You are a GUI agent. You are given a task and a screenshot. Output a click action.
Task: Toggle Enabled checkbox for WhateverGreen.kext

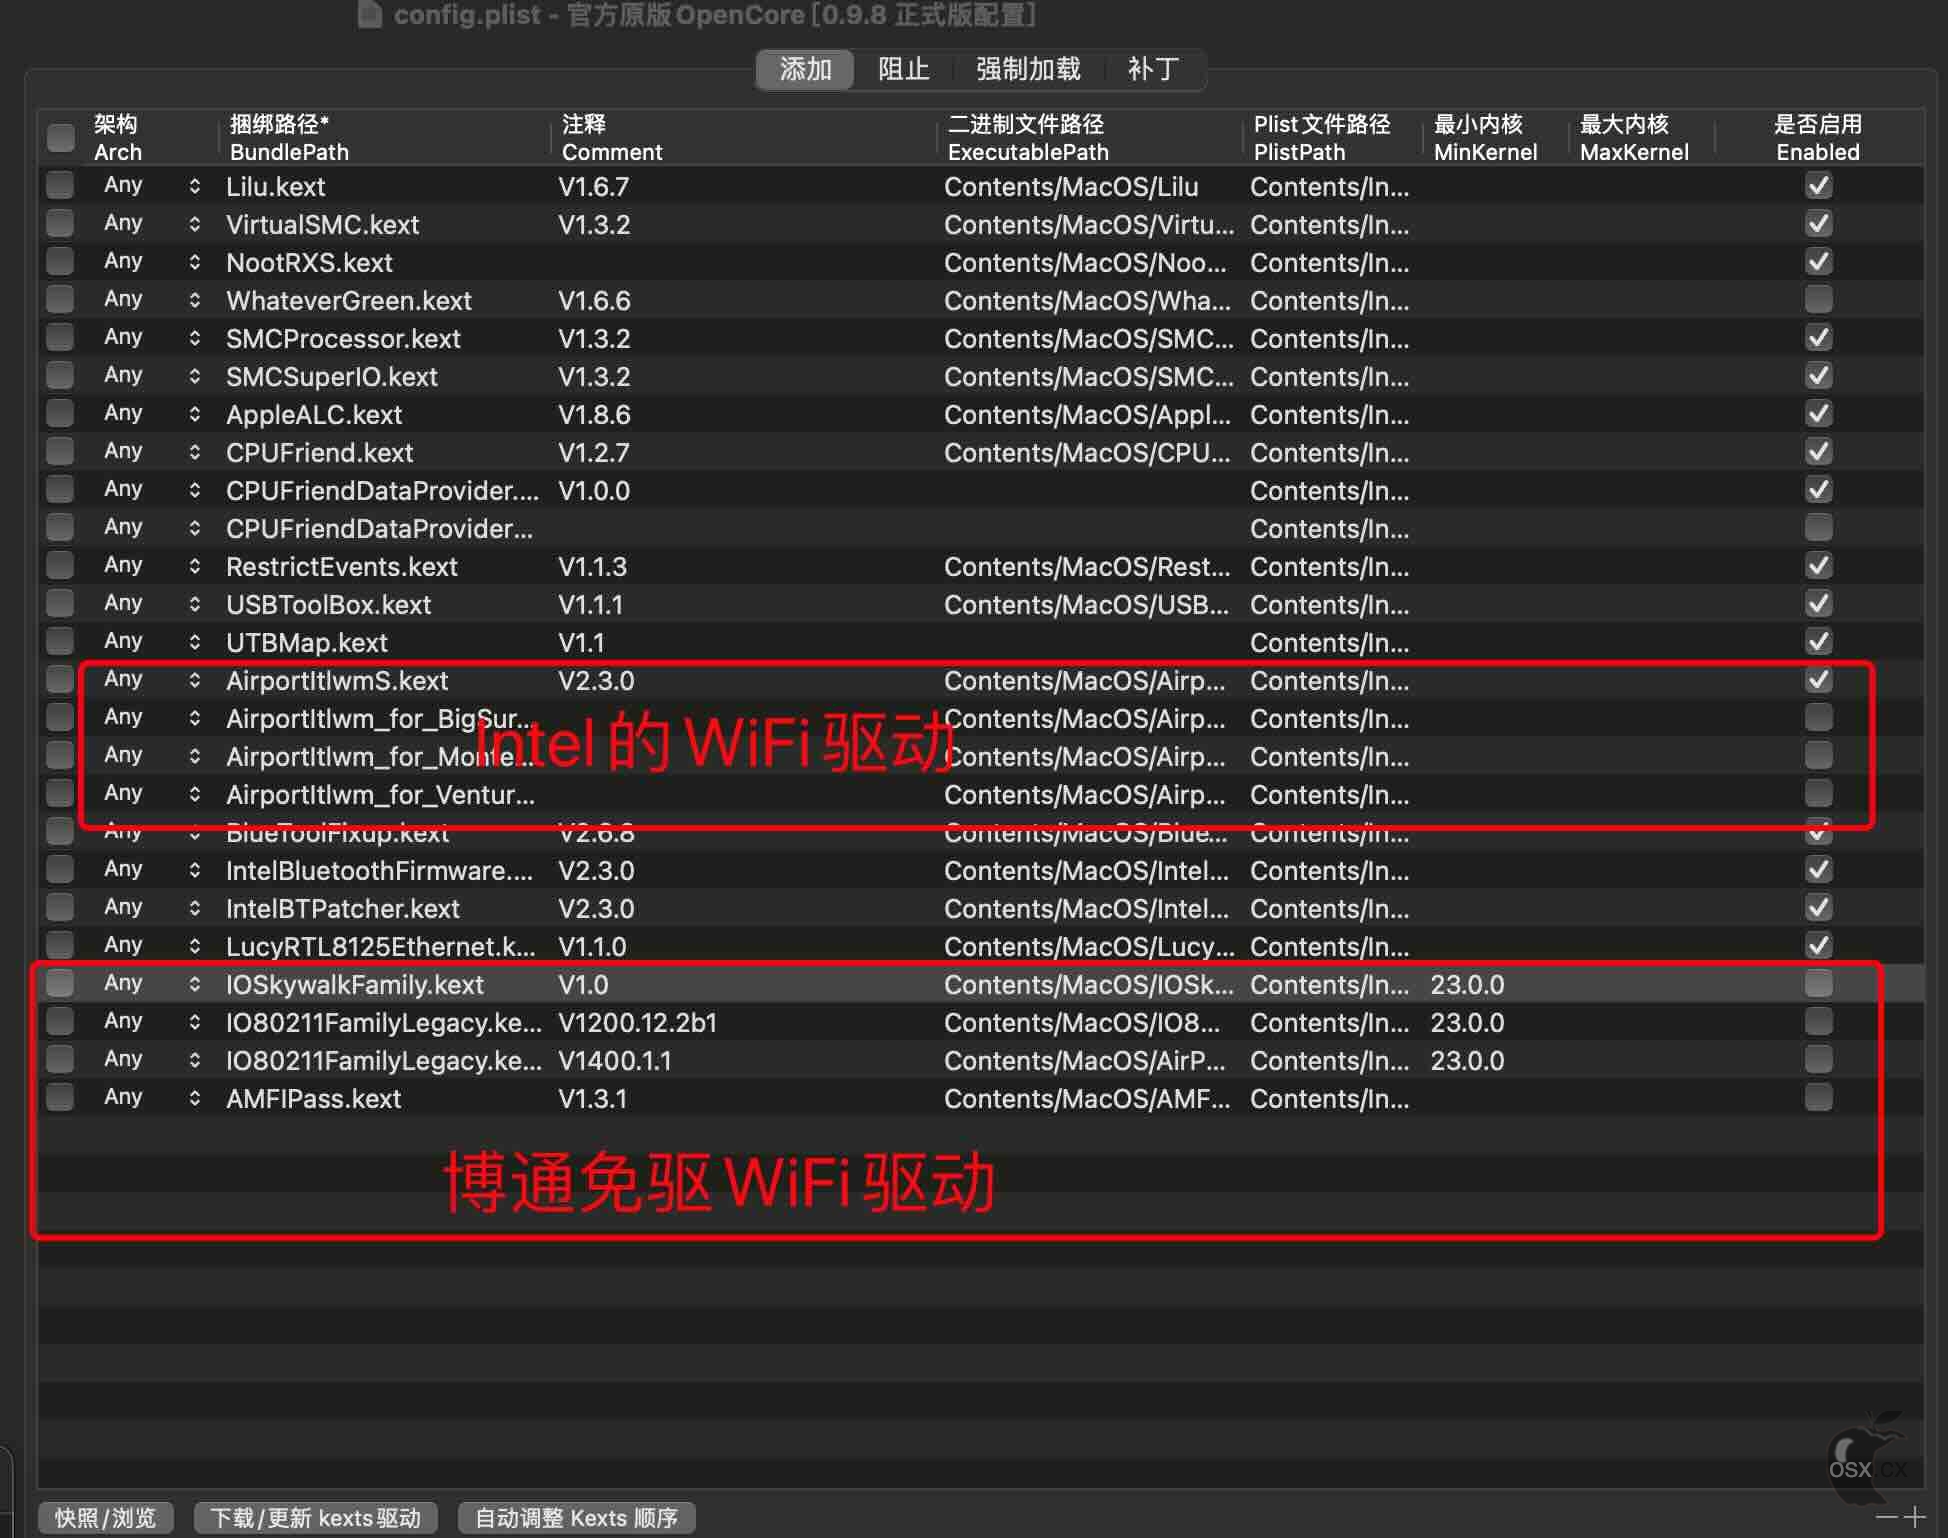coord(1818,299)
